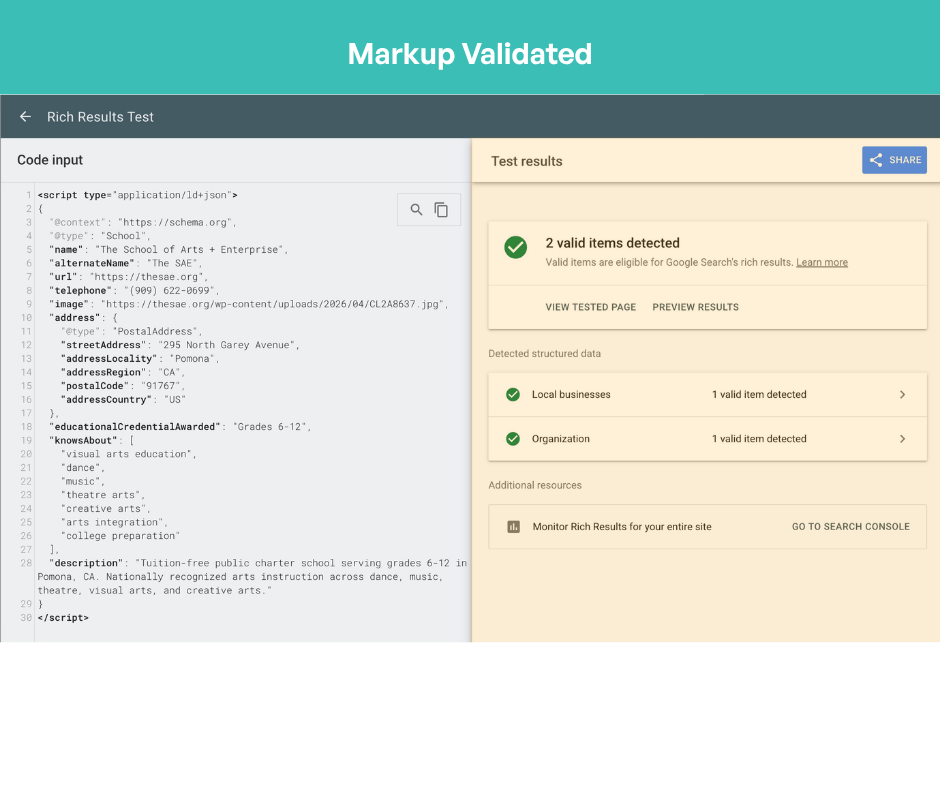The height and width of the screenshot is (788, 940).
Task: Click the "telephone" (909) 622-0699 line
Action: [x=134, y=291]
